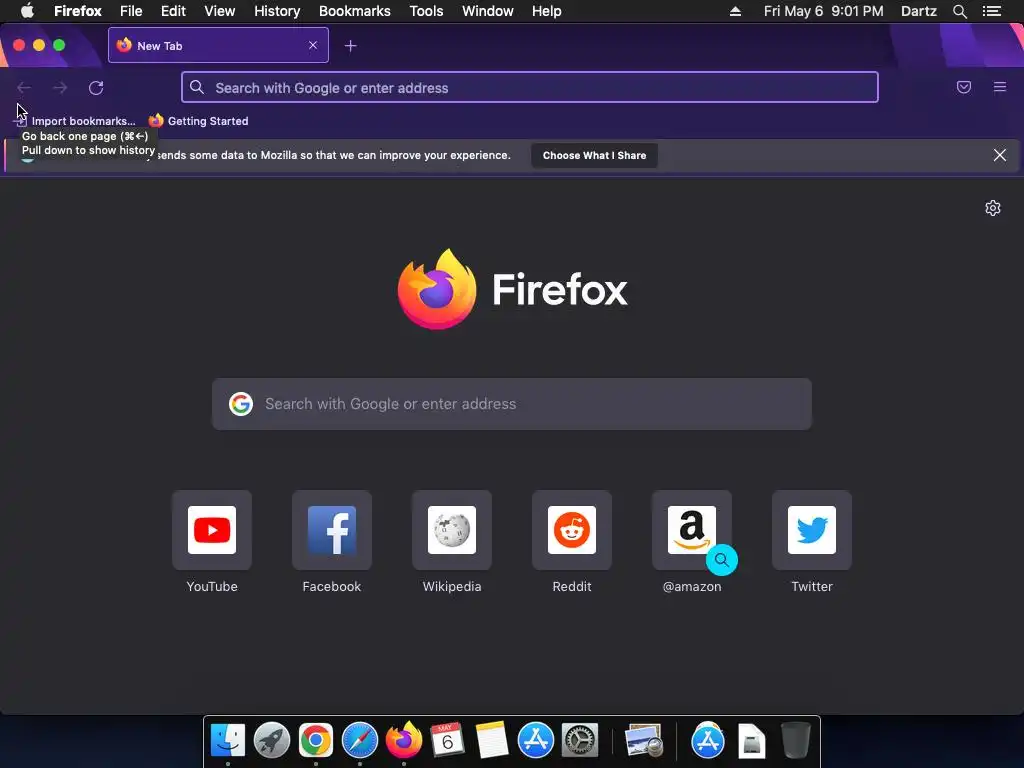Image resolution: width=1024 pixels, height=768 pixels.
Task: Focus the top address bar field
Action: (x=530, y=88)
